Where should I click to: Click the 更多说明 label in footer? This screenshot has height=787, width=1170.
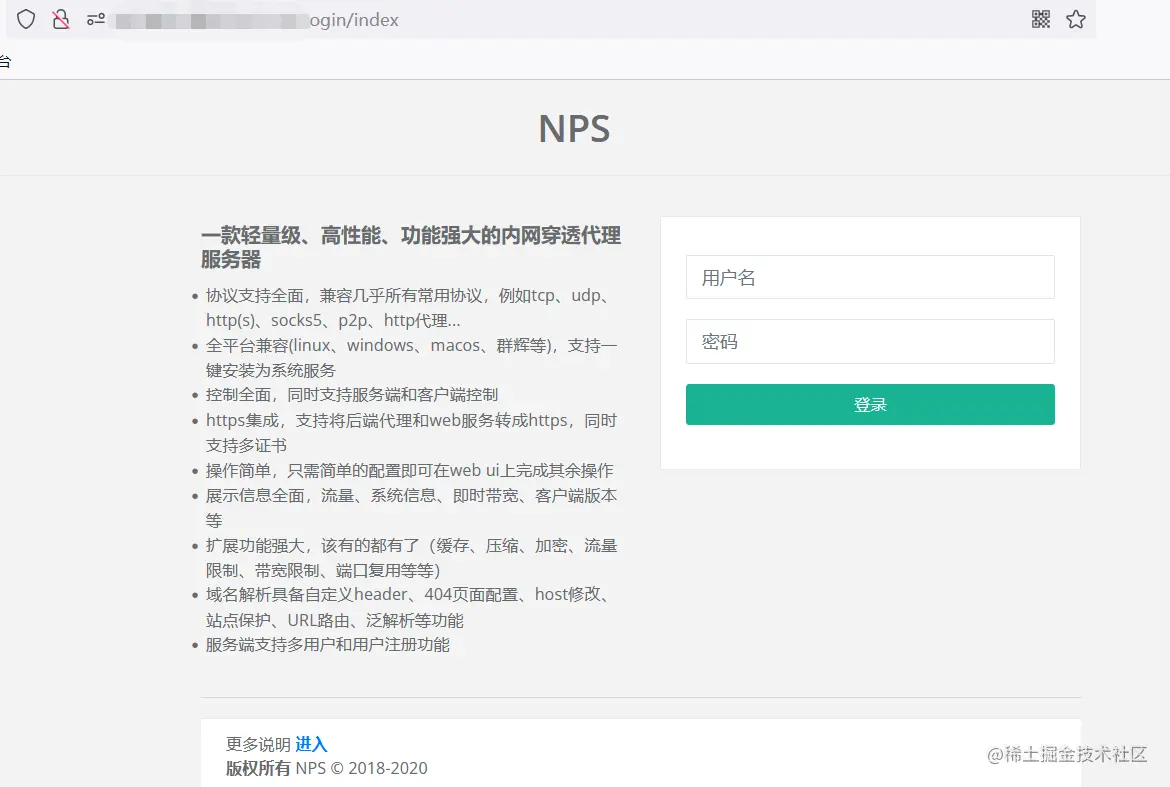pyautogui.click(x=258, y=744)
